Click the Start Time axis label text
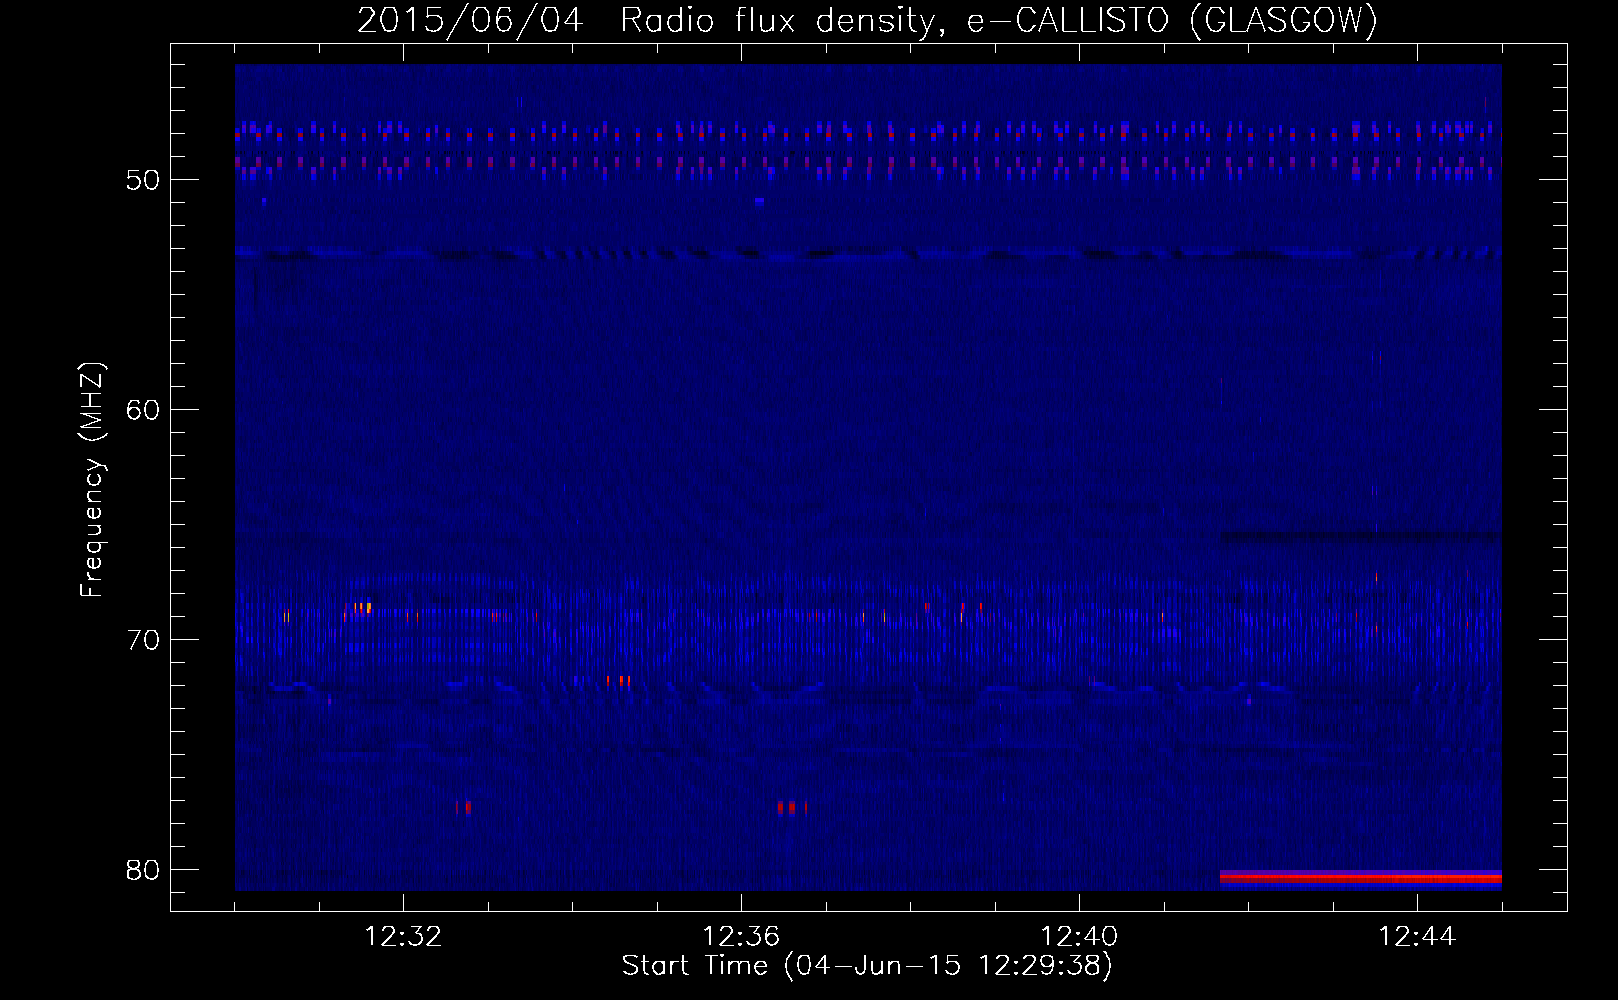1618x1000 pixels. coord(867,966)
